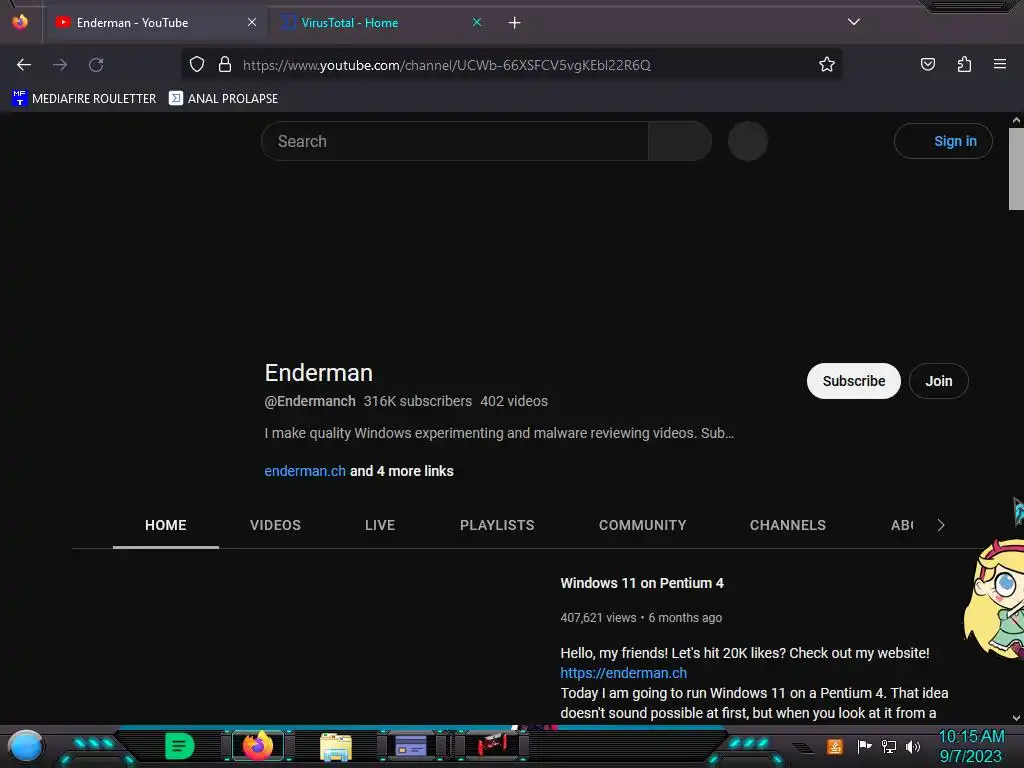This screenshot has height=768, width=1024.
Task: Go to the PLAYLISTS tab
Action: [497, 525]
